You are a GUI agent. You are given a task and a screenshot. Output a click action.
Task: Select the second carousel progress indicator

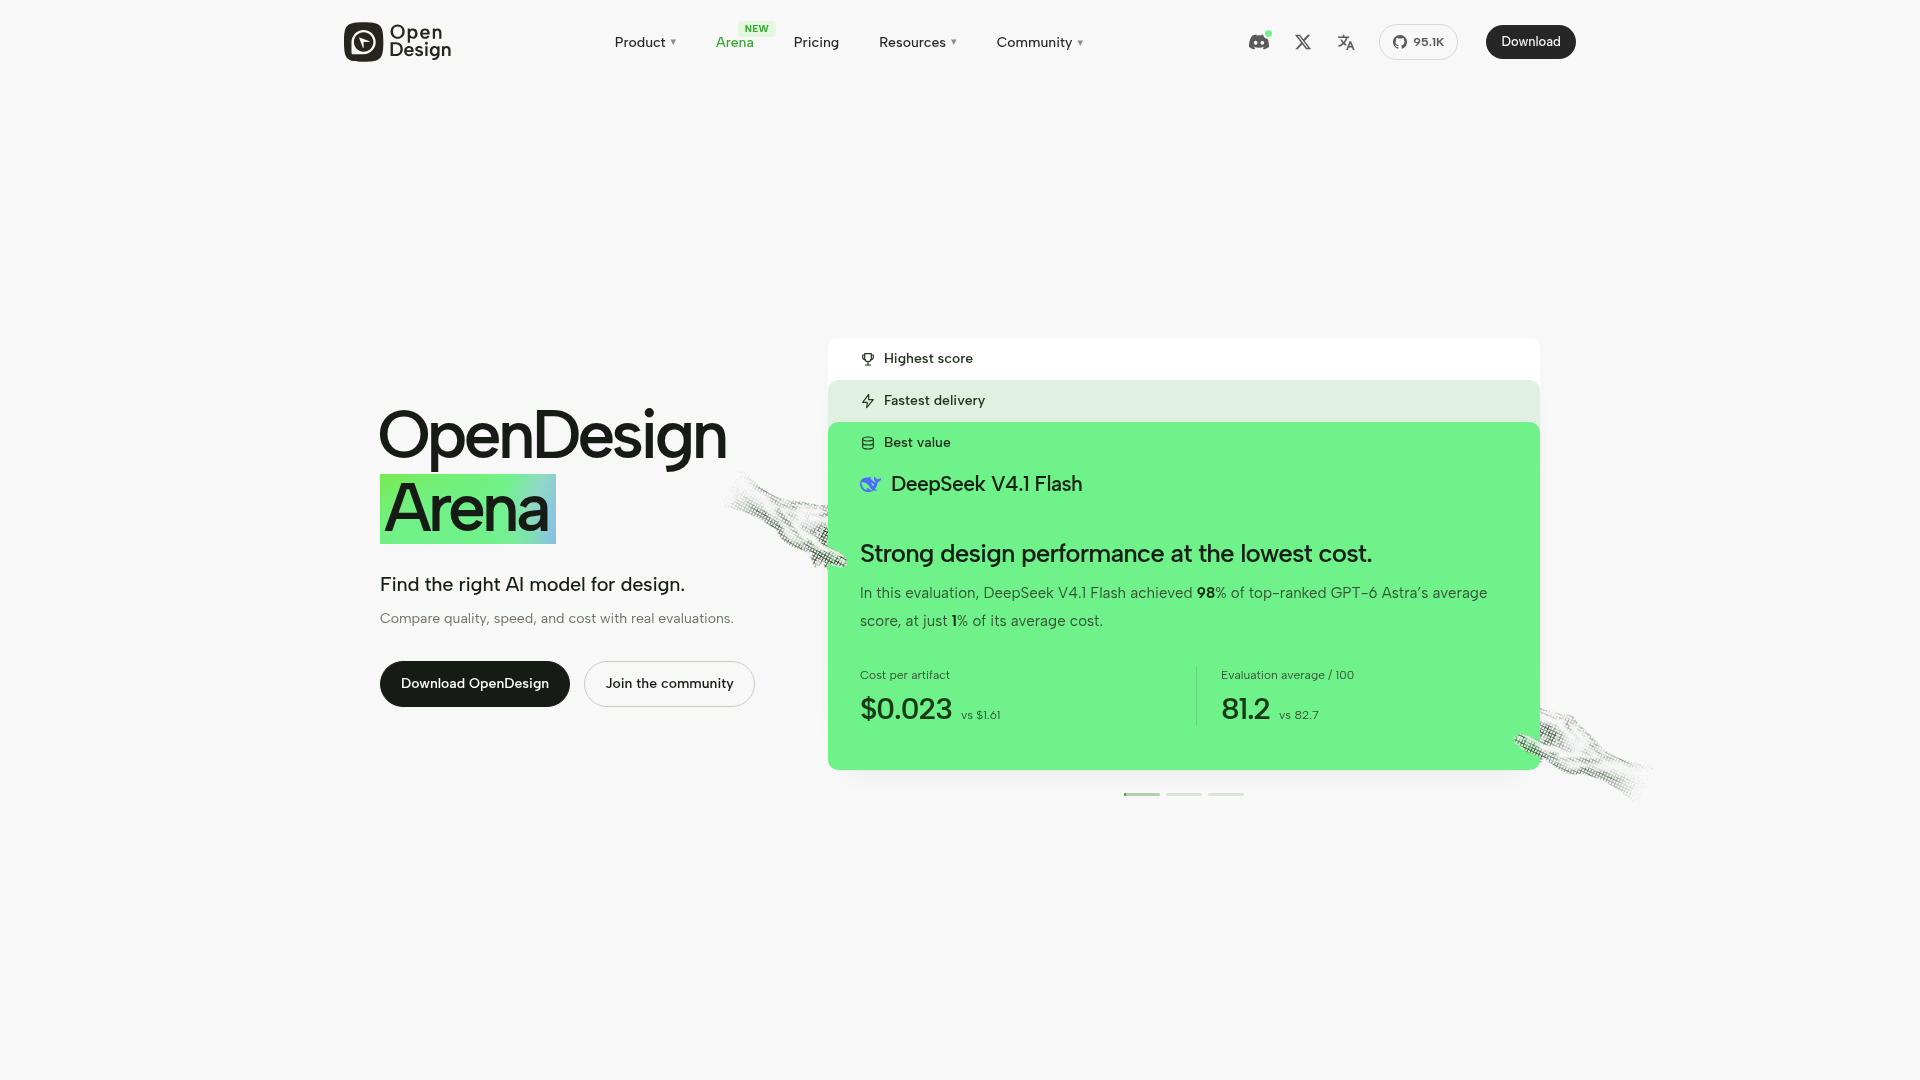pyautogui.click(x=1184, y=794)
